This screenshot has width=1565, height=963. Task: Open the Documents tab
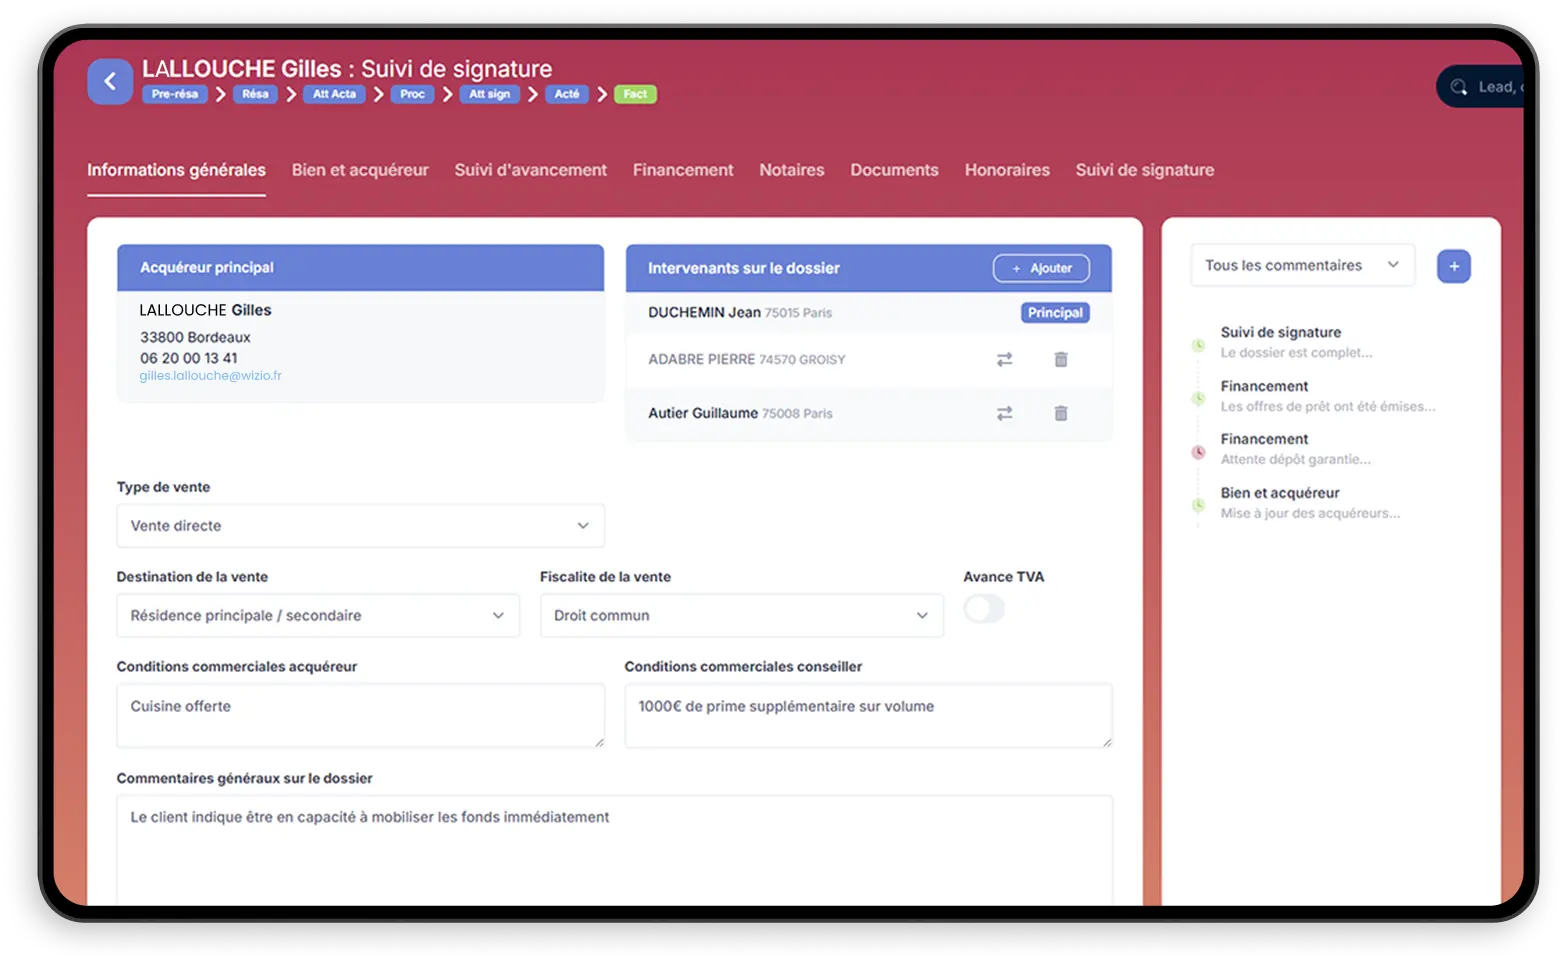click(894, 170)
